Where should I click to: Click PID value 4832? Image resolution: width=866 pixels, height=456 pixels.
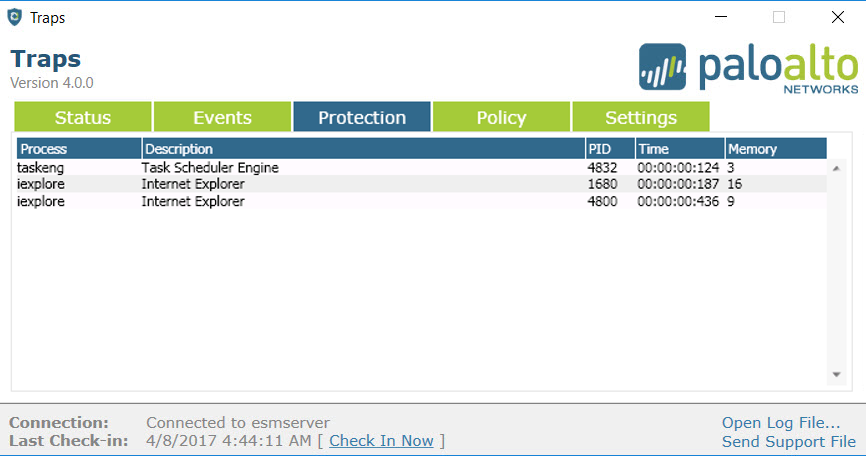tap(602, 167)
